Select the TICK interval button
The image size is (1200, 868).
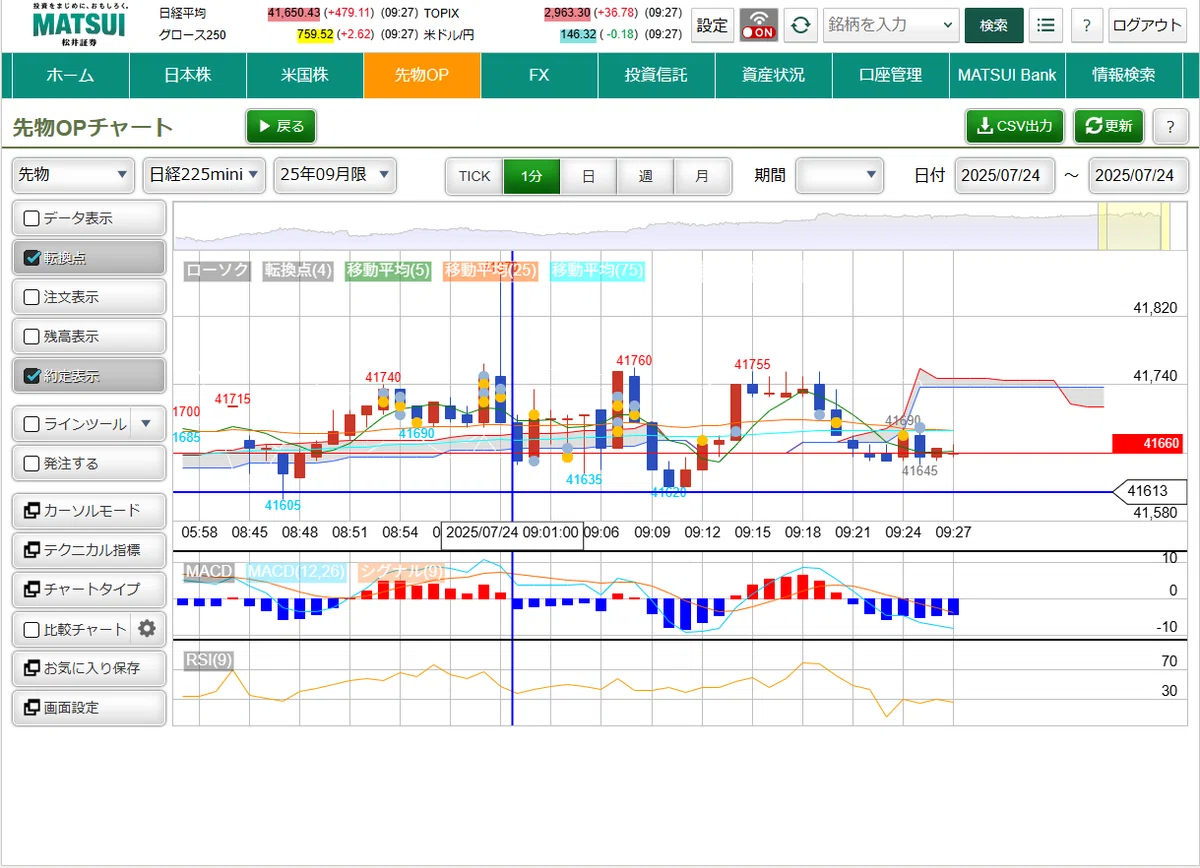(474, 176)
